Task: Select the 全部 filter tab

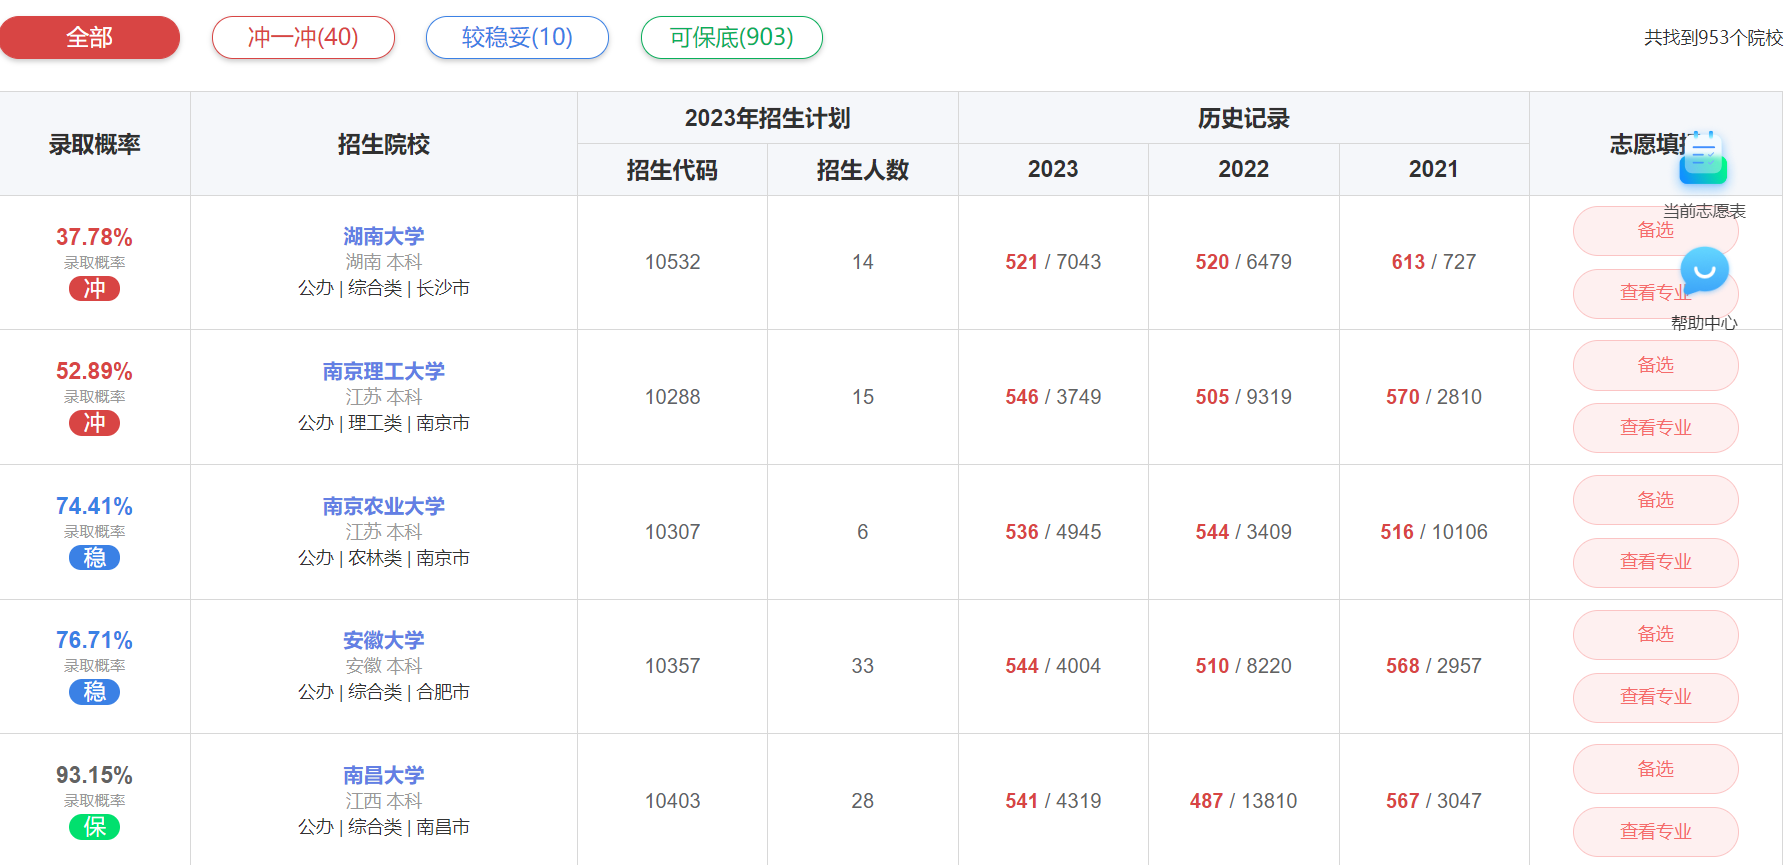Action: point(90,38)
